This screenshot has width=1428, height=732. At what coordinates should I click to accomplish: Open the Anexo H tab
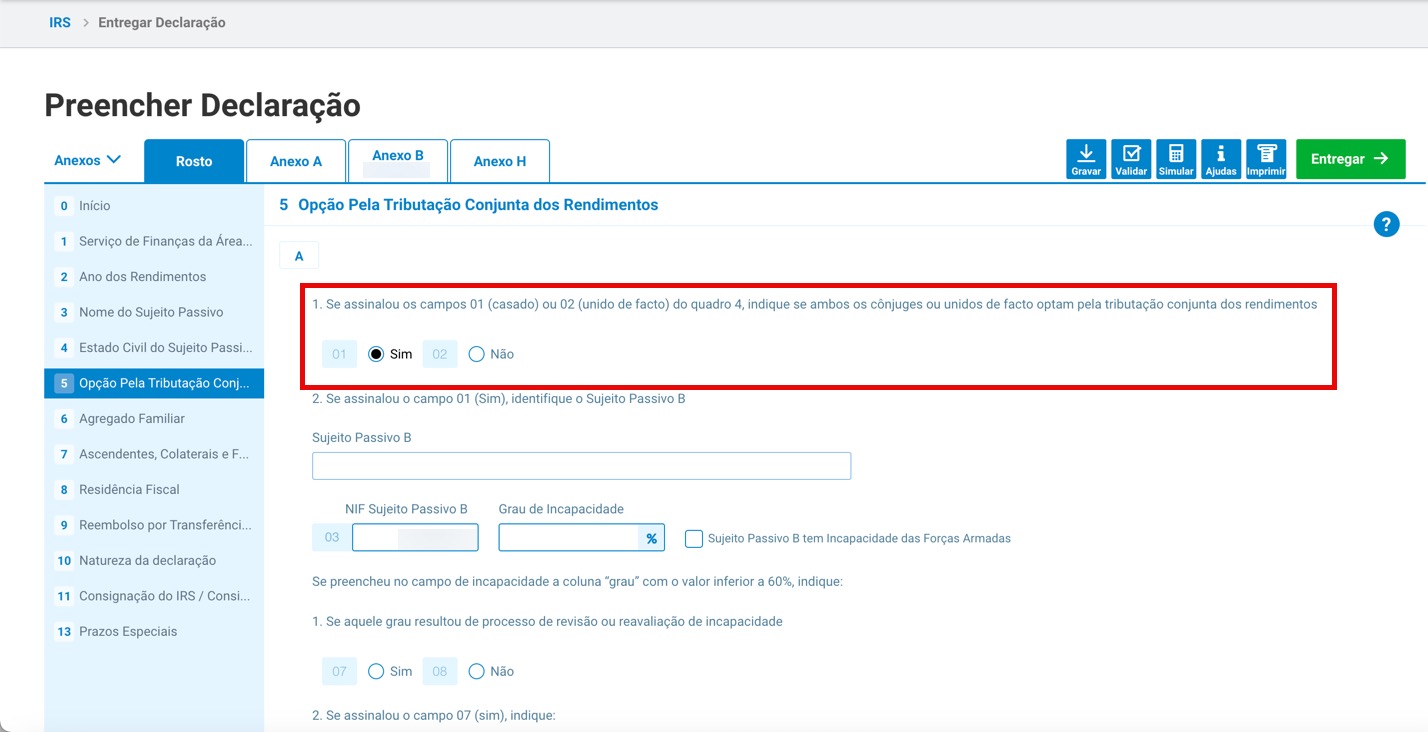tap(500, 161)
